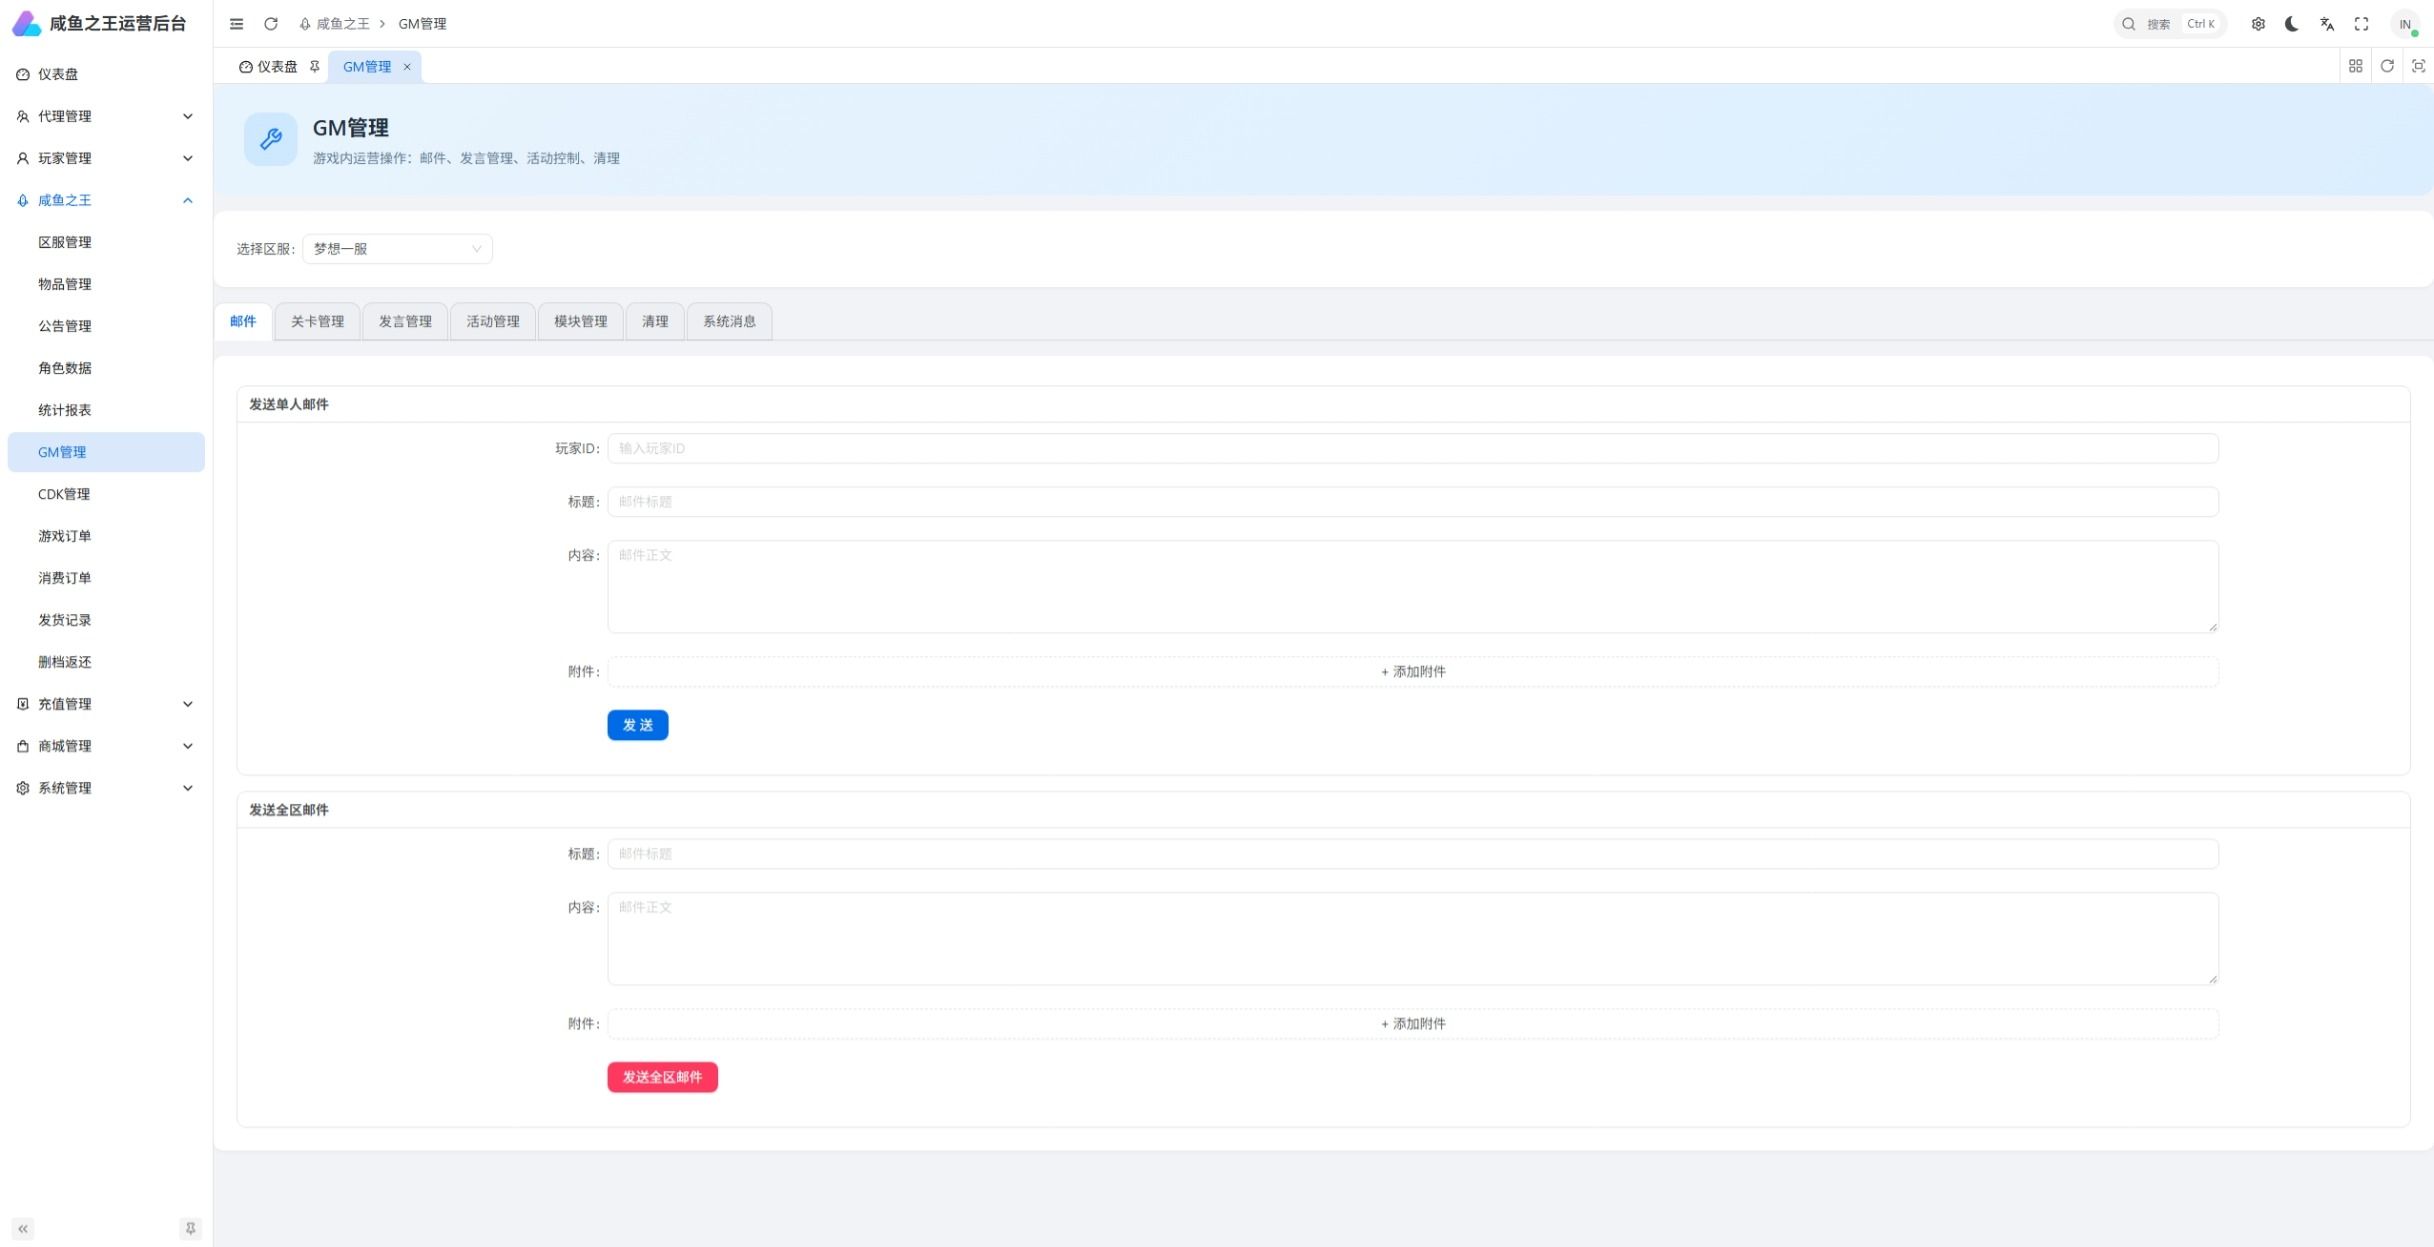
Task: Open the user avatar menu
Action: click(2405, 24)
